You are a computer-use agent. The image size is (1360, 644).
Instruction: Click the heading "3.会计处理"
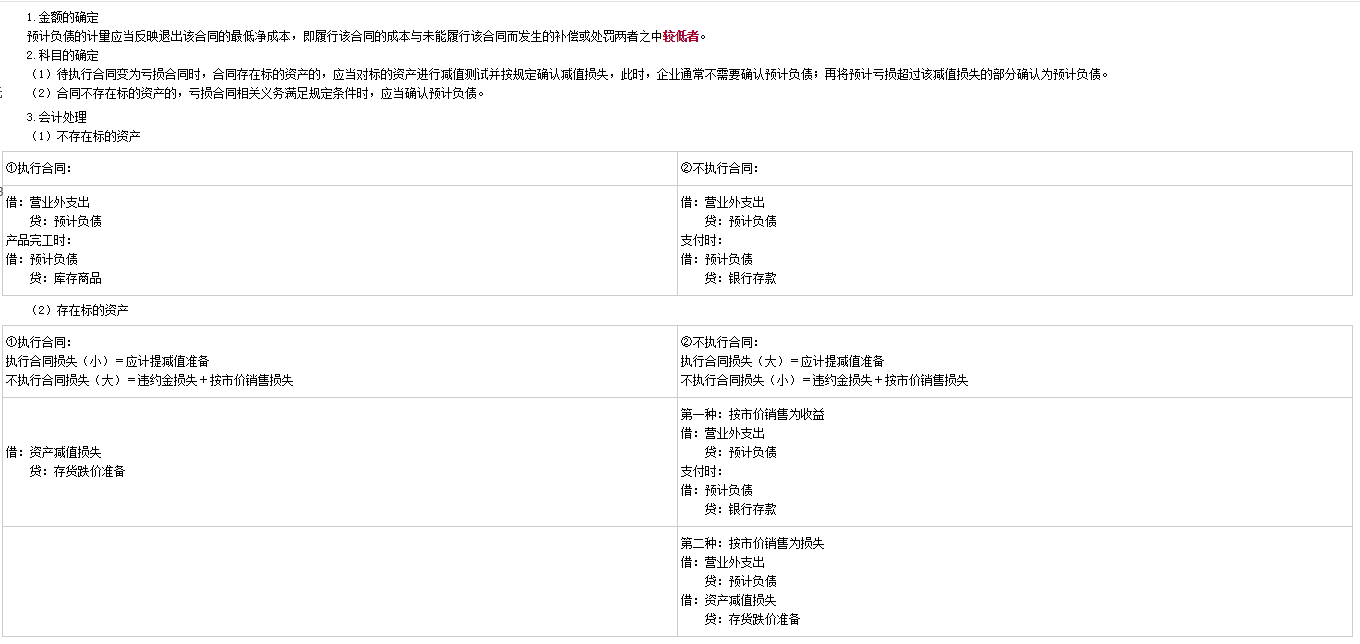click(56, 117)
